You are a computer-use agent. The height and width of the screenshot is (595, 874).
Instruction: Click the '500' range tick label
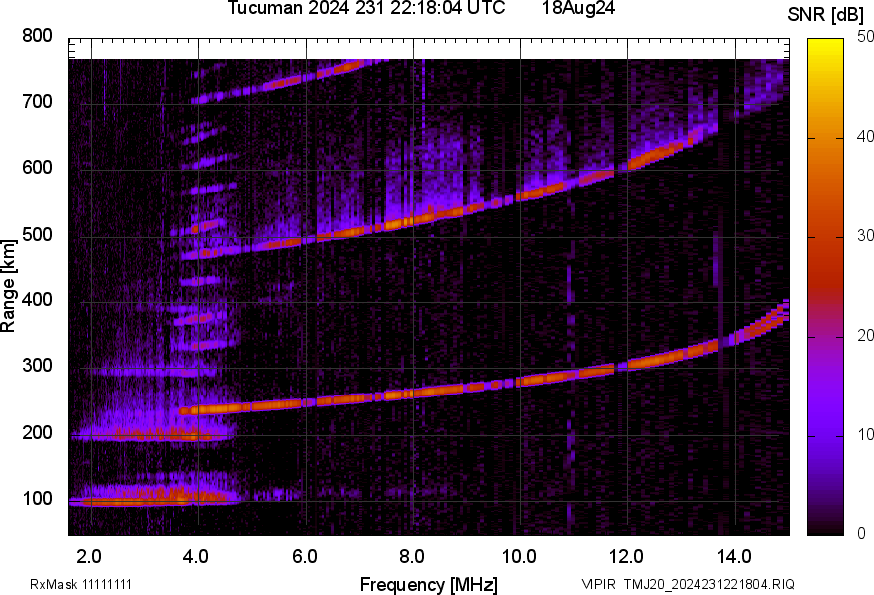(37, 234)
